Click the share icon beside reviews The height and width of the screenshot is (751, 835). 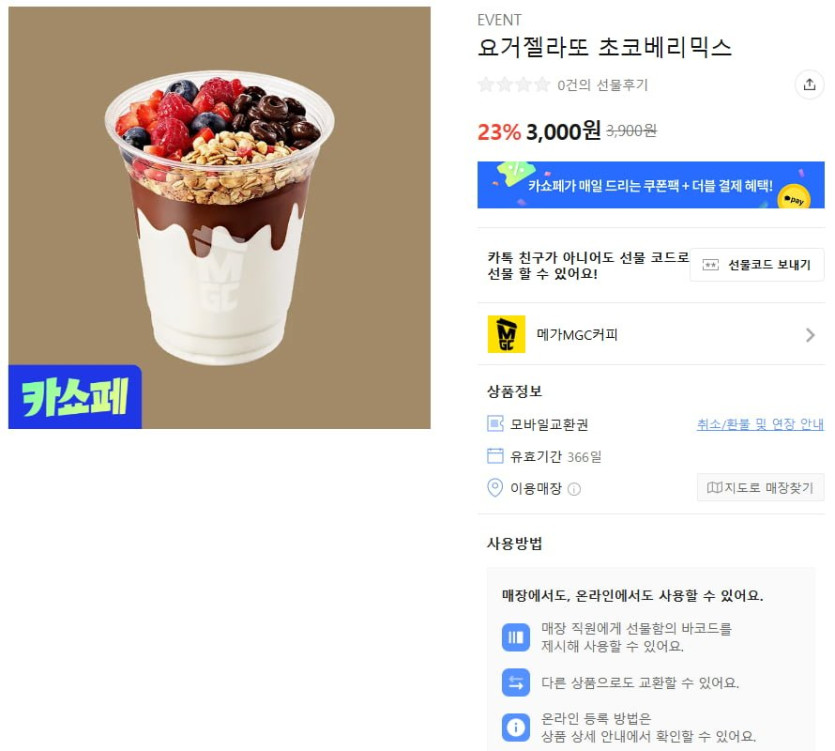click(809, 84)
